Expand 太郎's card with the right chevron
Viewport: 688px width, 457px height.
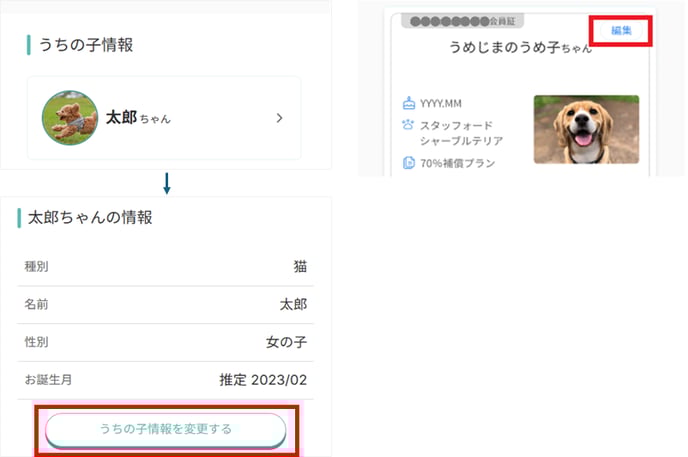point(279,118)
